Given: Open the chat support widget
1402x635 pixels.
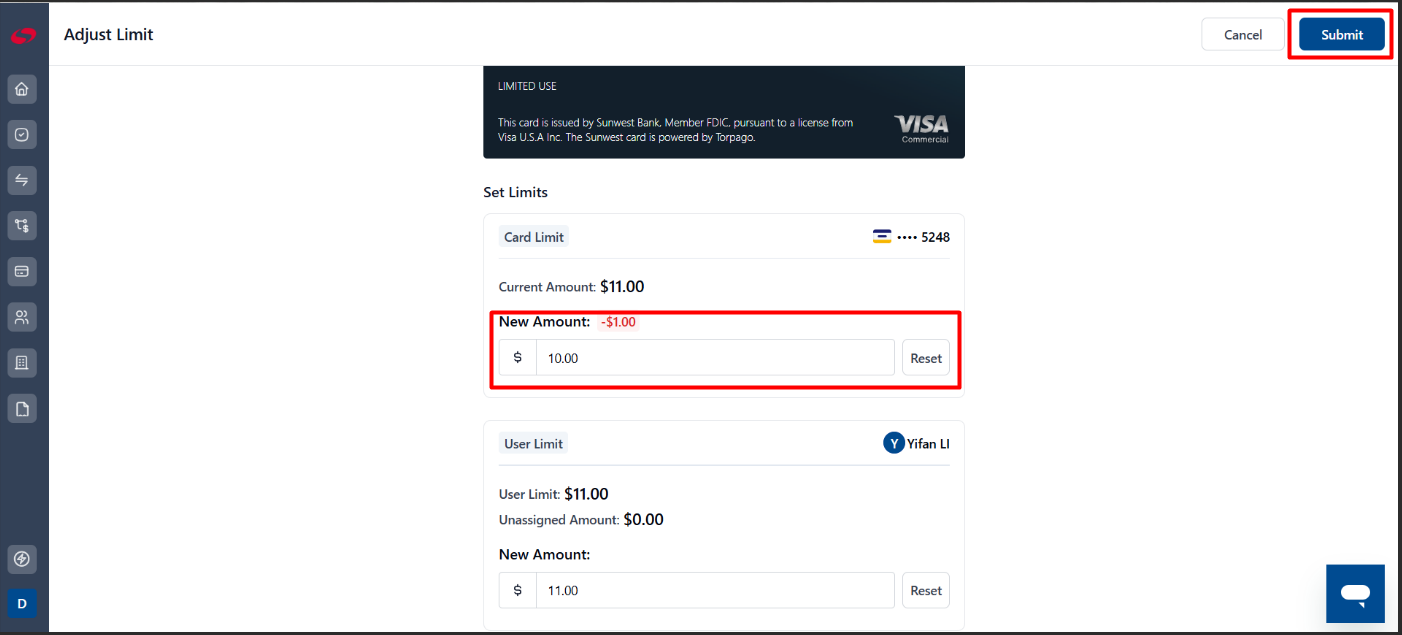Looking at the screenshot, I should (1355, 593).
